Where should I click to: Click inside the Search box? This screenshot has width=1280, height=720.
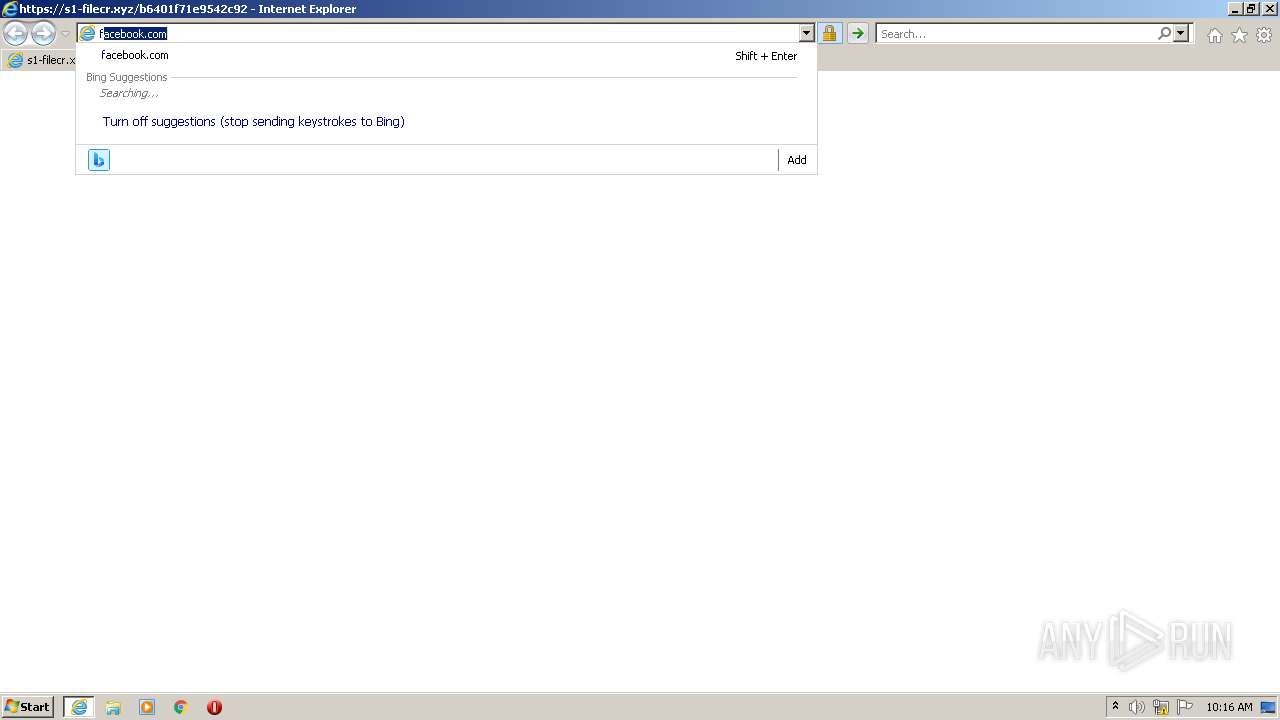1015,34
